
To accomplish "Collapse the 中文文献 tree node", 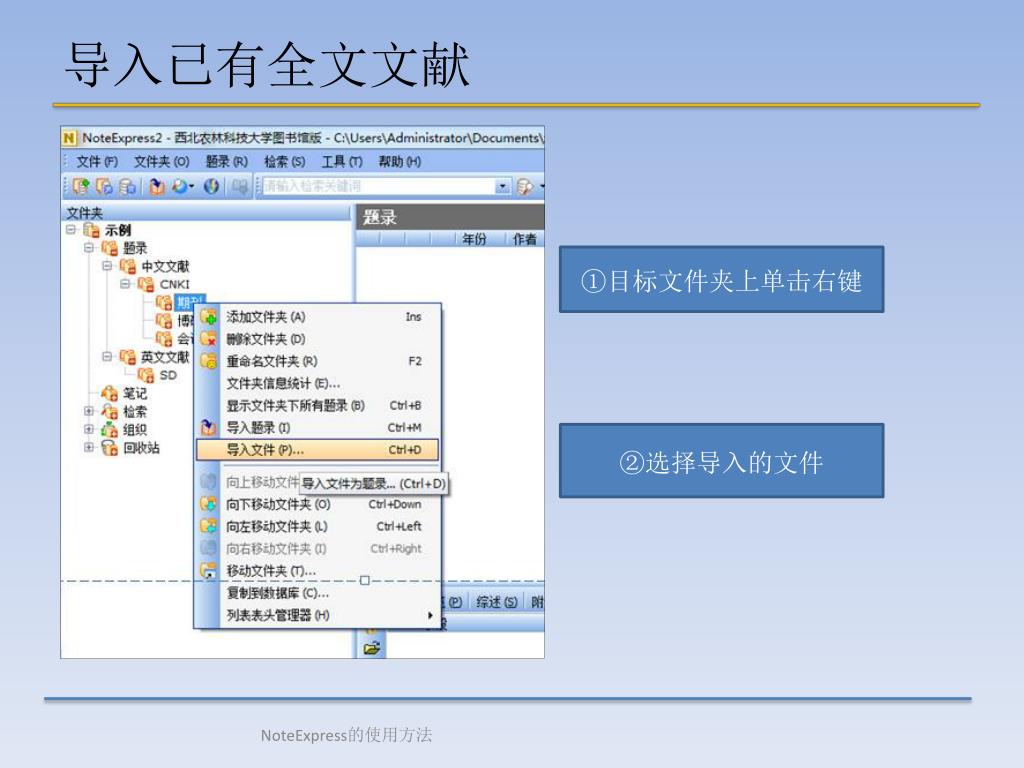I will (x=107, y=266).
